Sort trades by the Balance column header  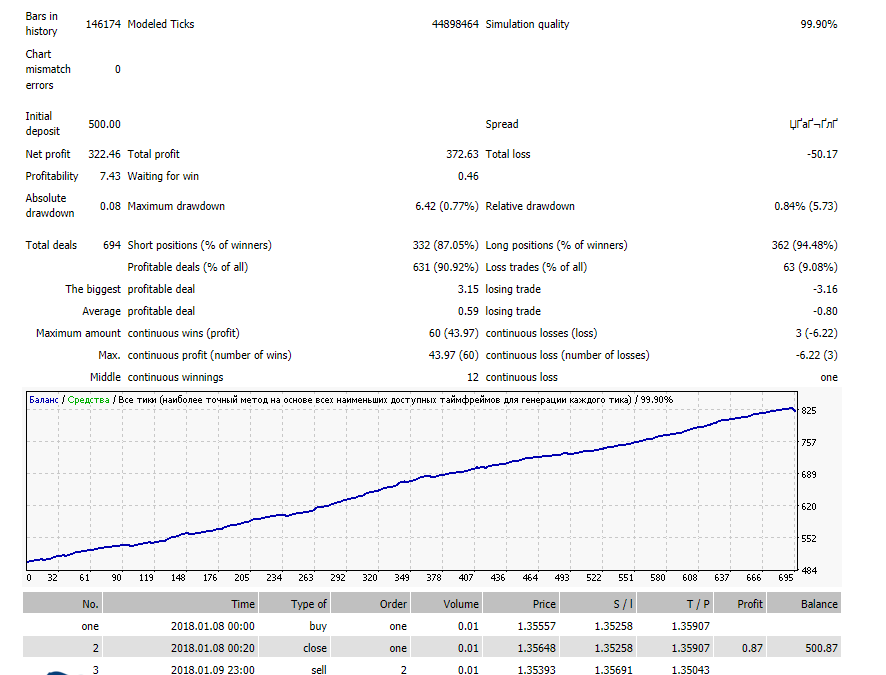[818, 603]
